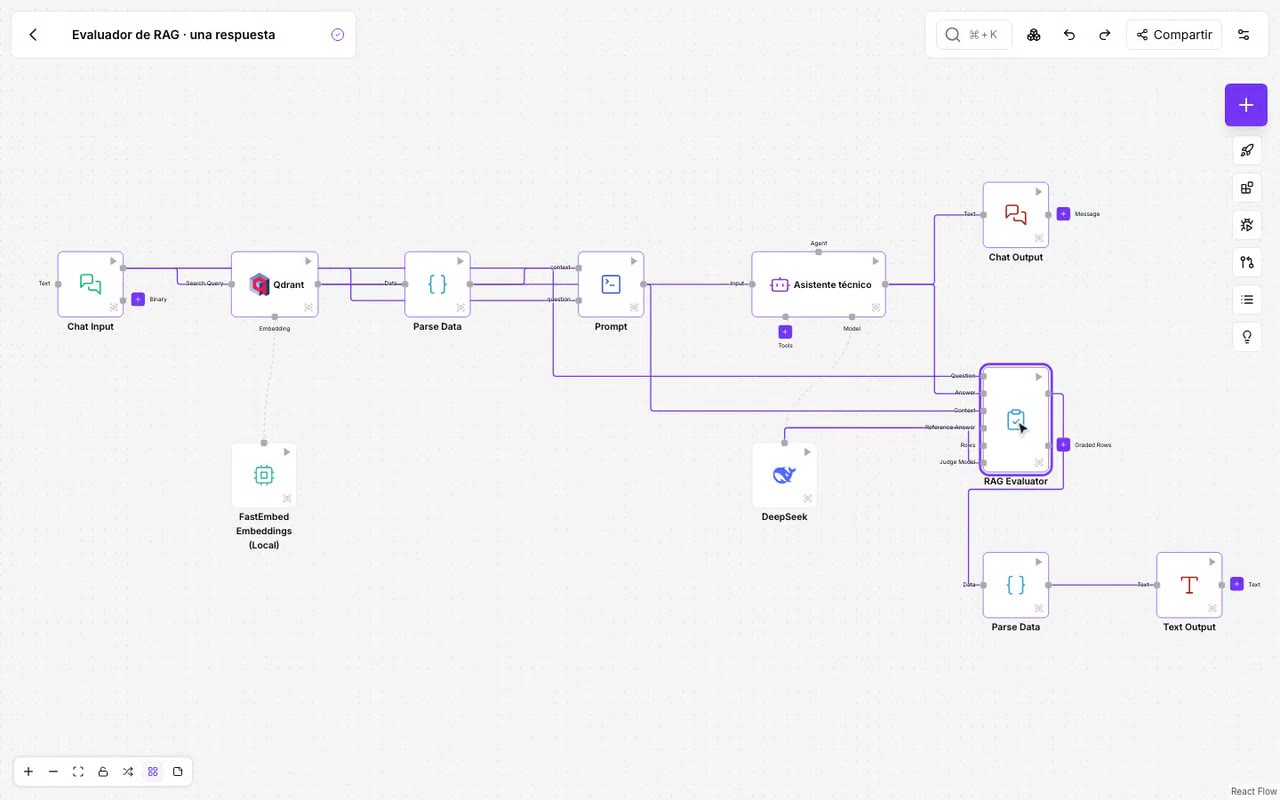Zoom out of the canvas

click(53, 772)
